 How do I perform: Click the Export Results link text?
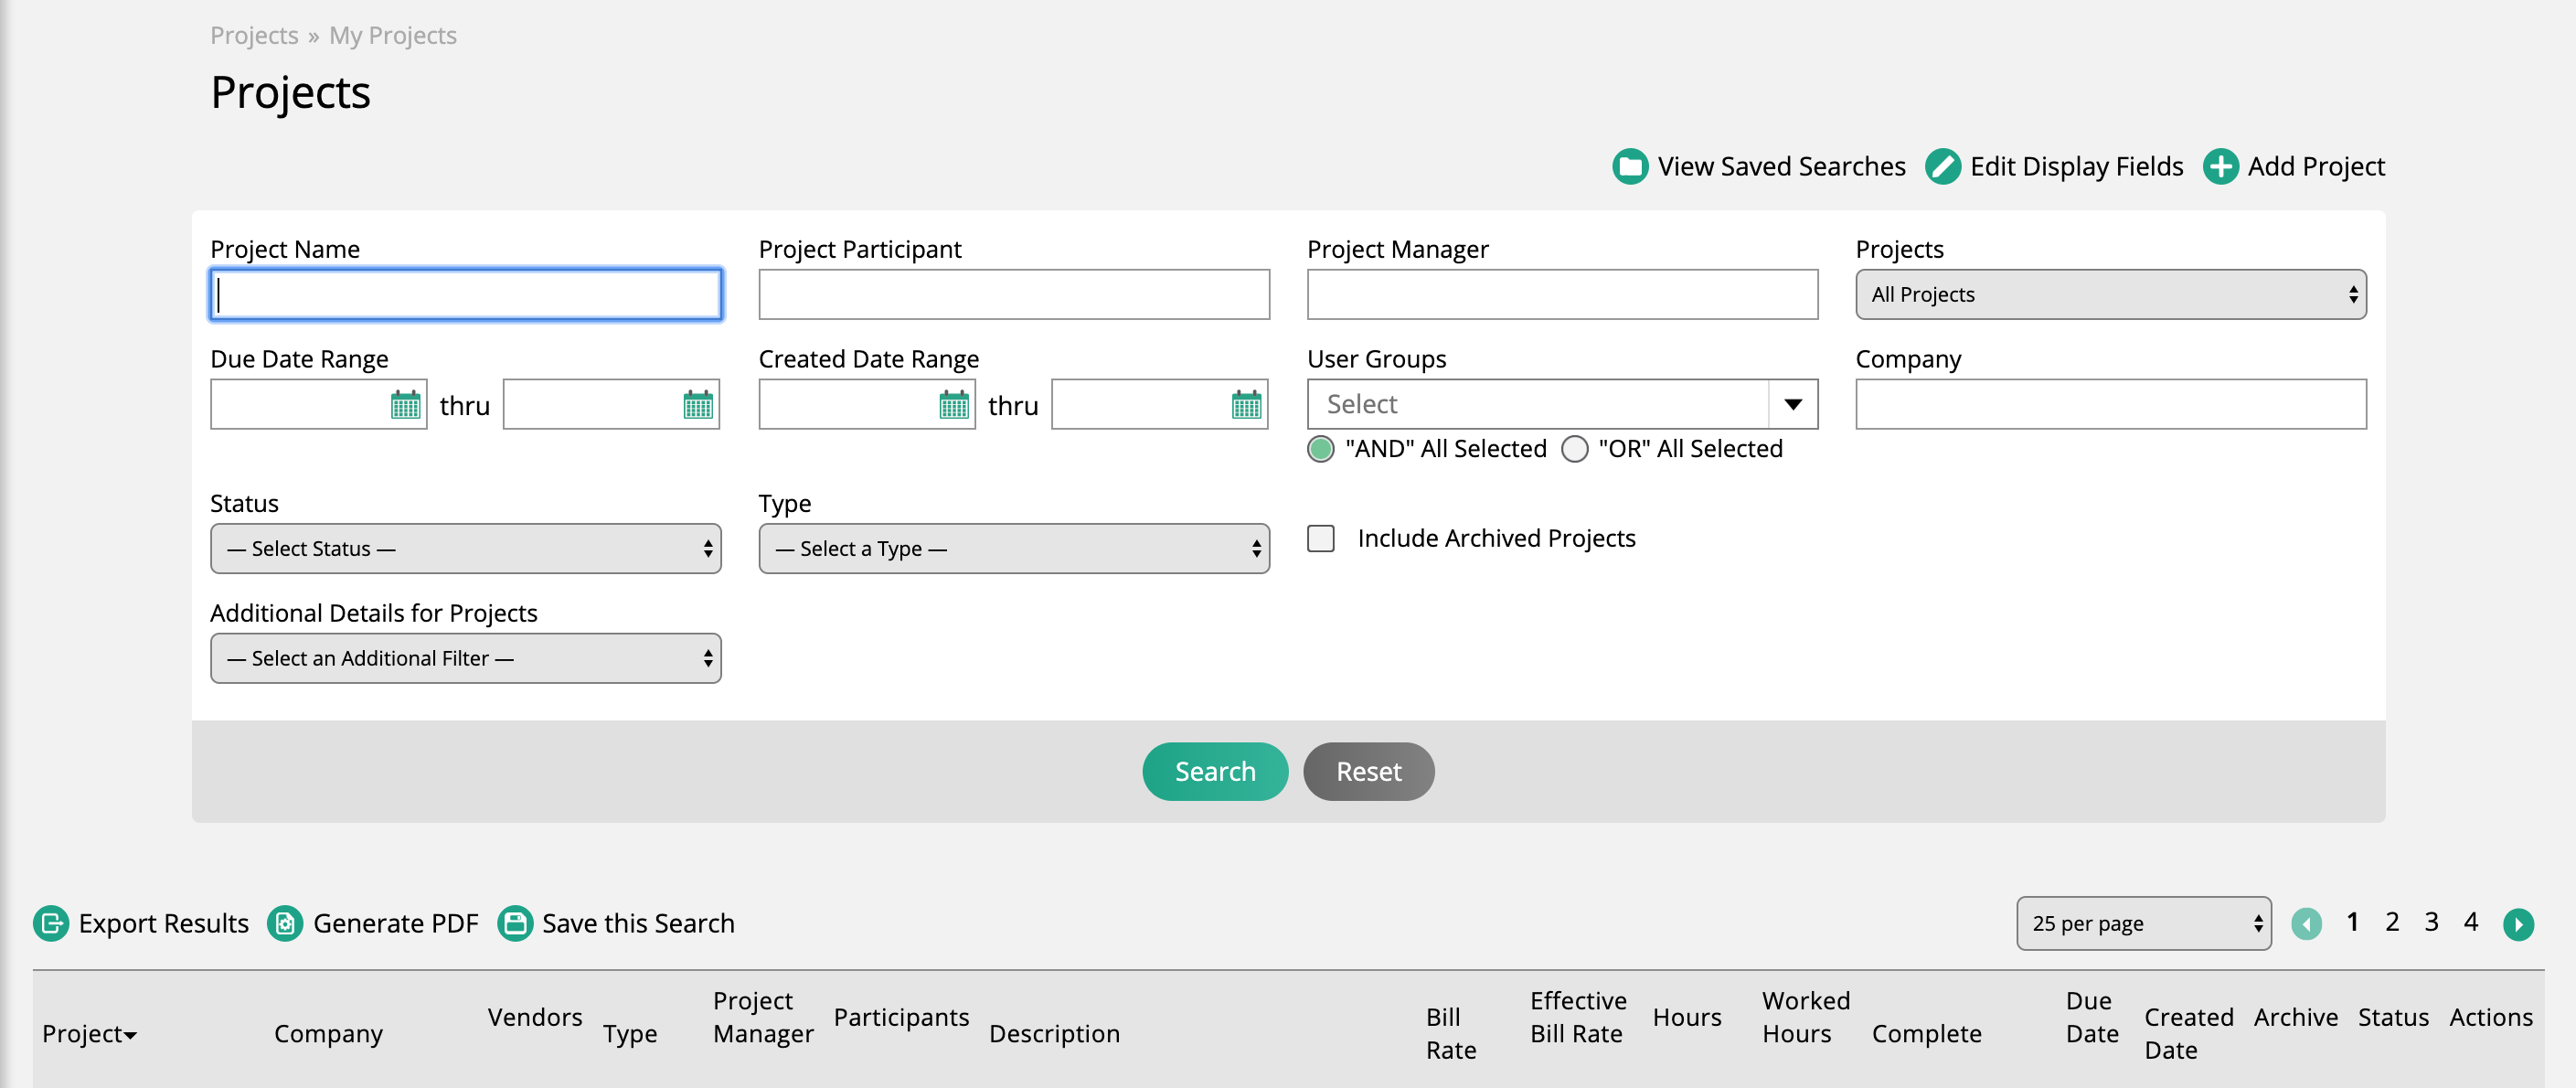point(163,923)
